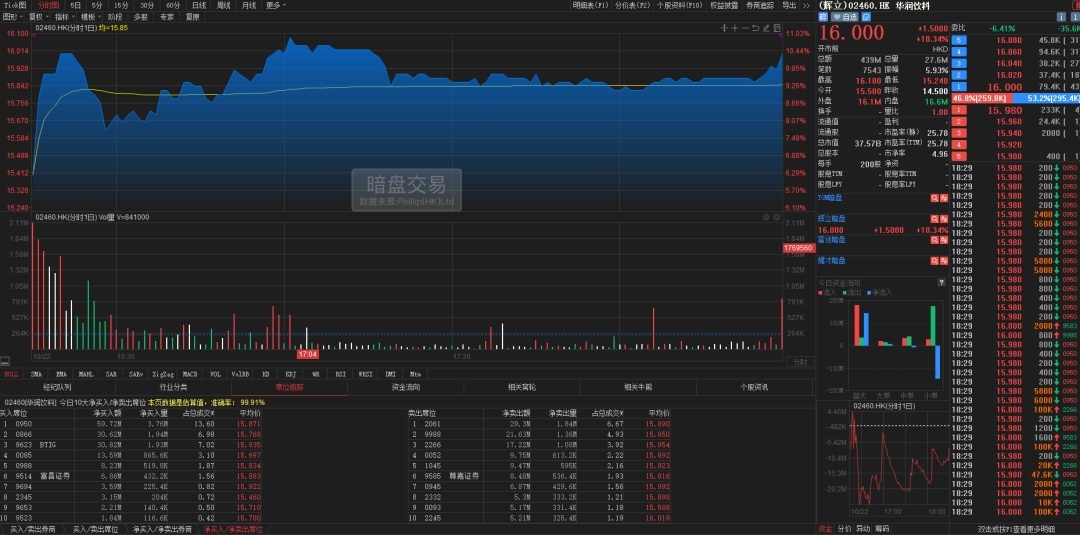Click the settings icon on volume panel
Viewport: 1080px width, 535px height.
point(765,216)
